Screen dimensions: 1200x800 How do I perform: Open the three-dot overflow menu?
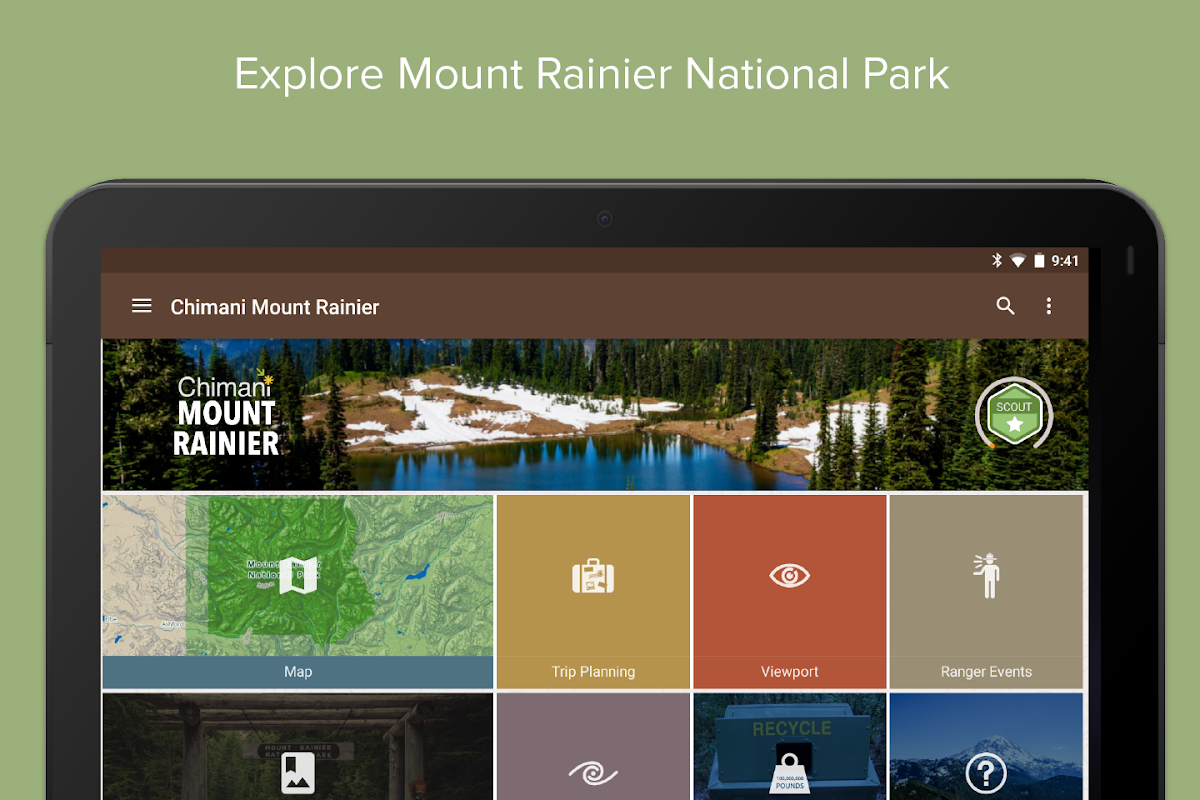click(x=1049, y=306)
